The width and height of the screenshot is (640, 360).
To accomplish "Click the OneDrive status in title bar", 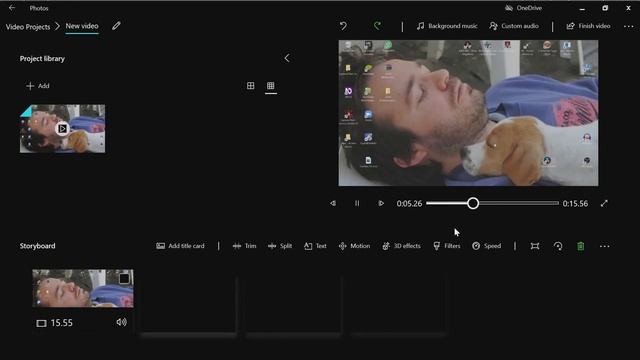I will click(x=524, y=8).
